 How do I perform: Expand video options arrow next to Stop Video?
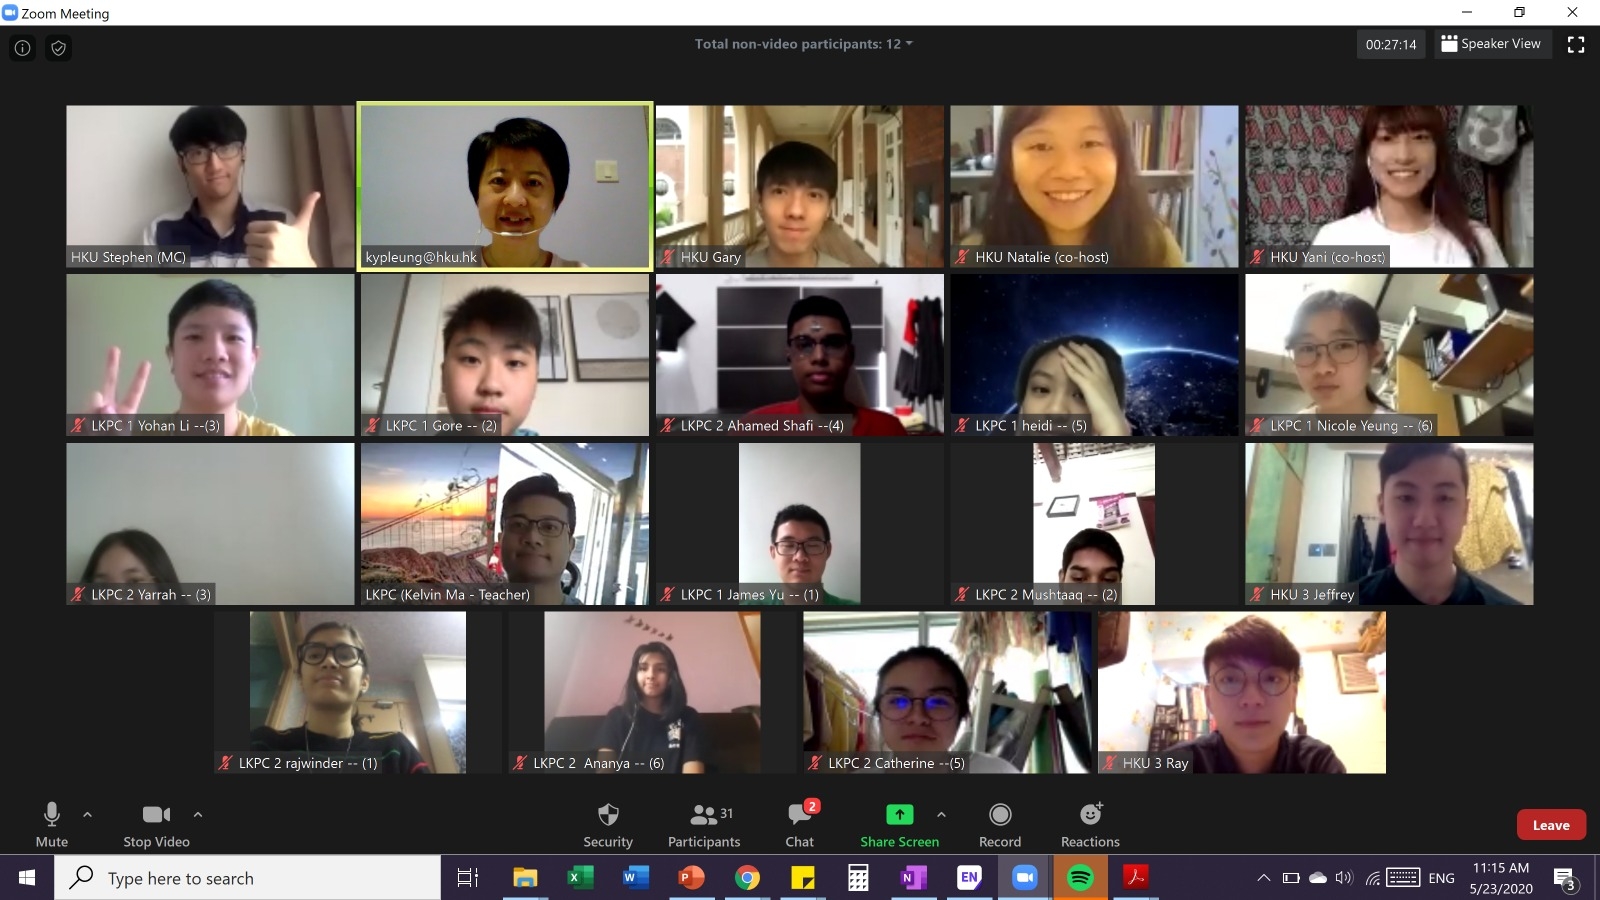coord(198,815)
